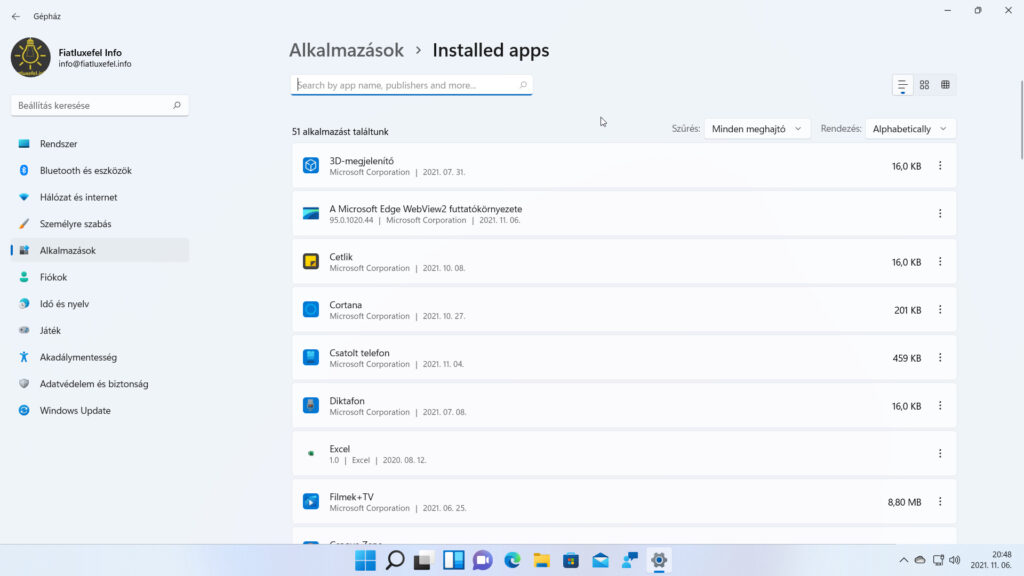This screenshot has width=1024, height=576.
Task: Click the magnifier in Beállítás keresése box
Action: click(x=176, y=105)
